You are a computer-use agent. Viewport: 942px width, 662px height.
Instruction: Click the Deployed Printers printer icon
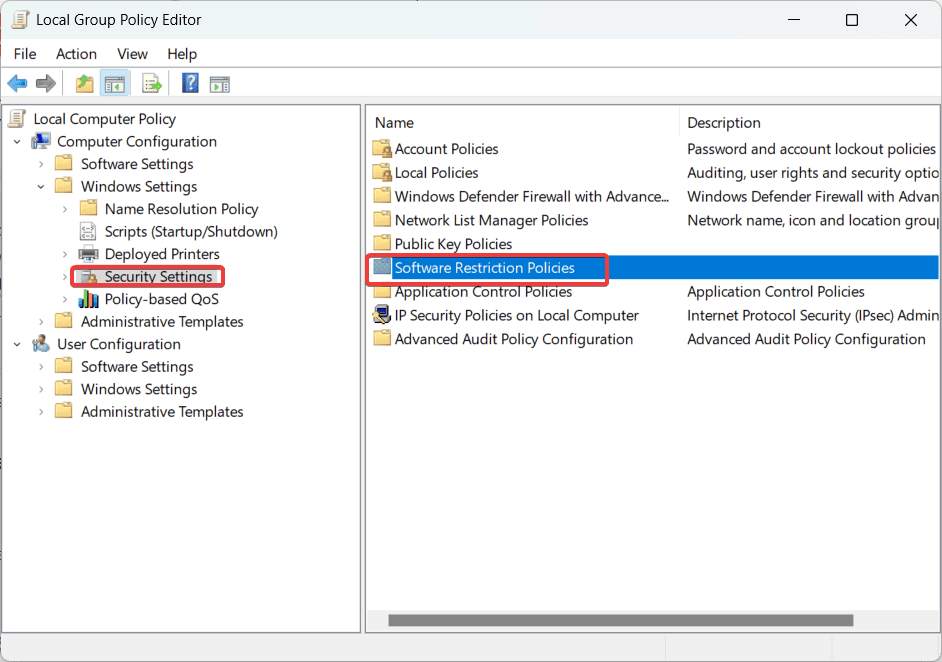click(88, 254)
